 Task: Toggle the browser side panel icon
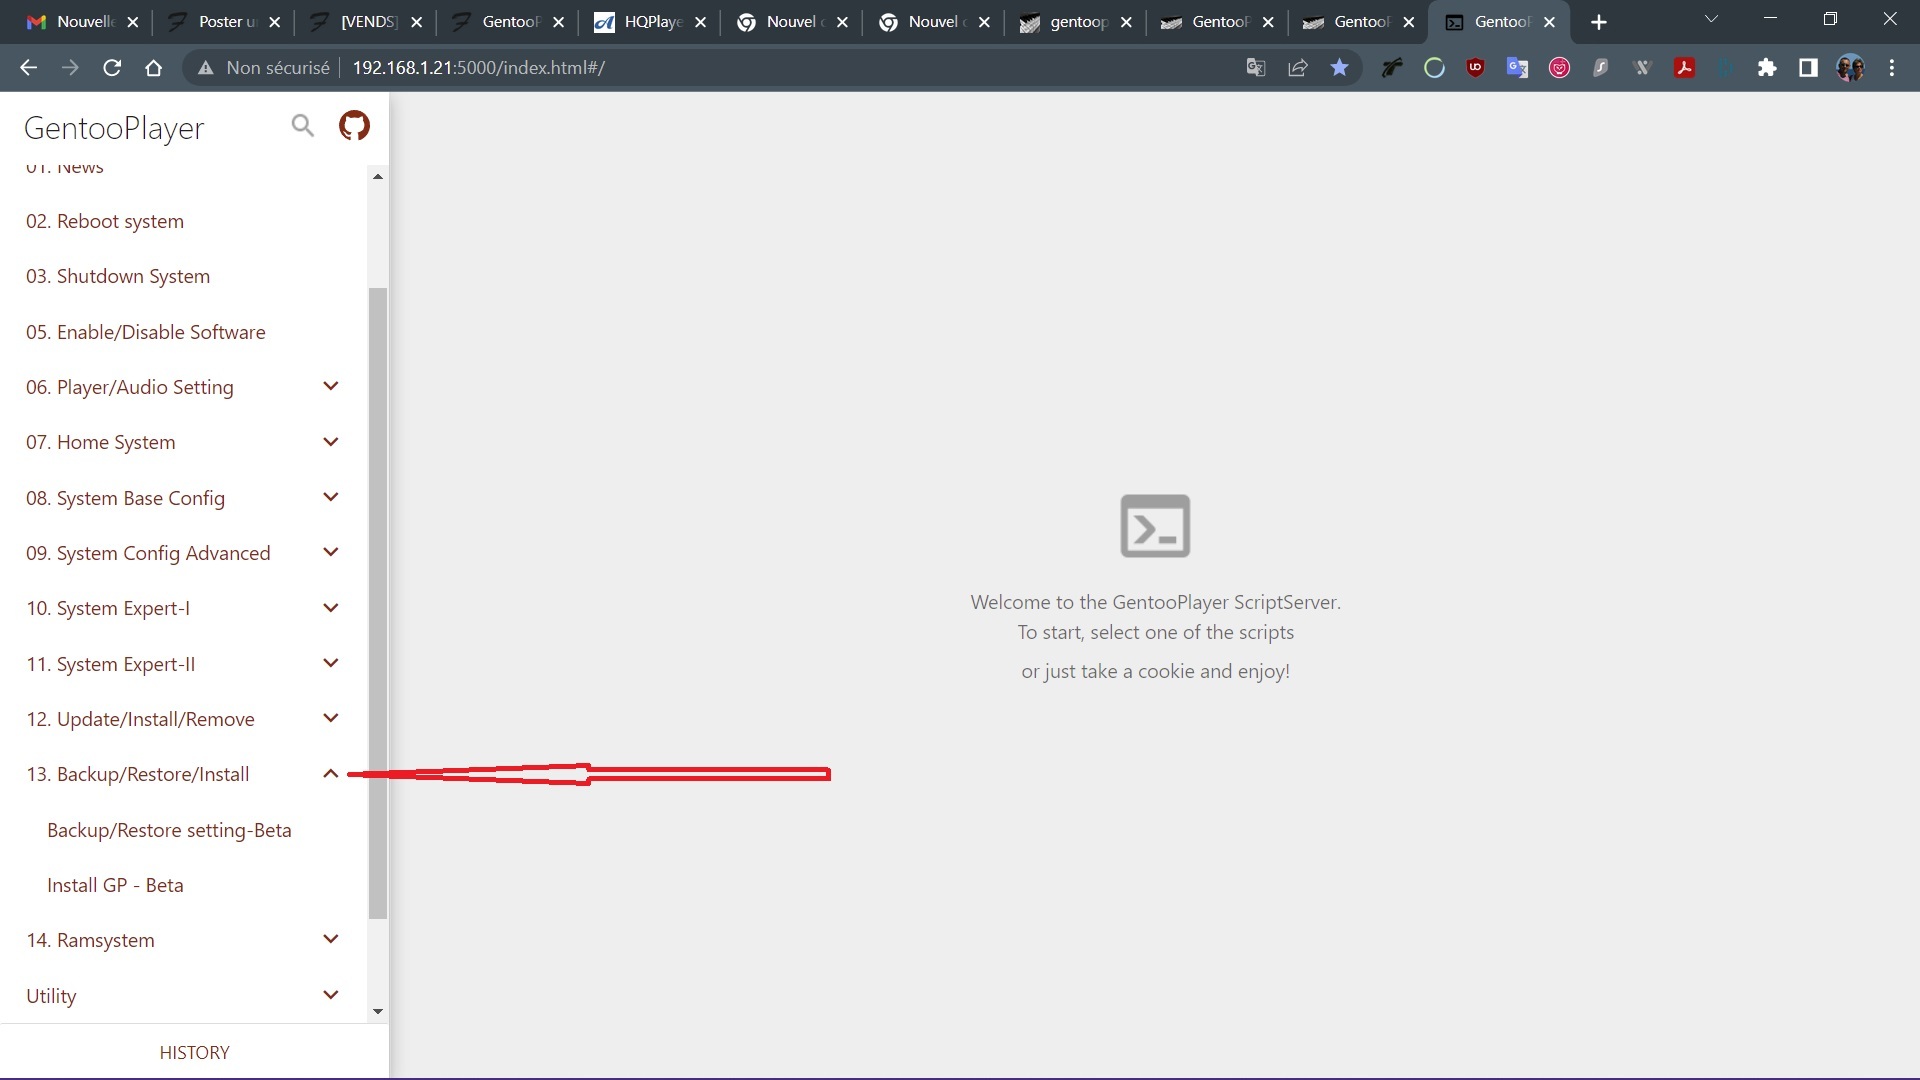tap(1808, 68)
